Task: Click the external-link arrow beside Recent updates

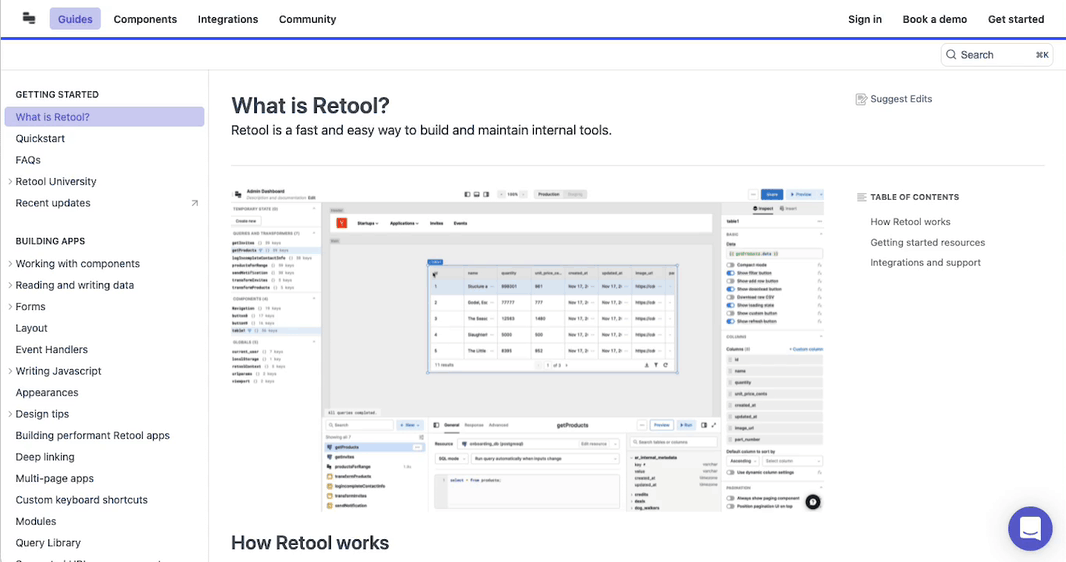Action: 194,203
